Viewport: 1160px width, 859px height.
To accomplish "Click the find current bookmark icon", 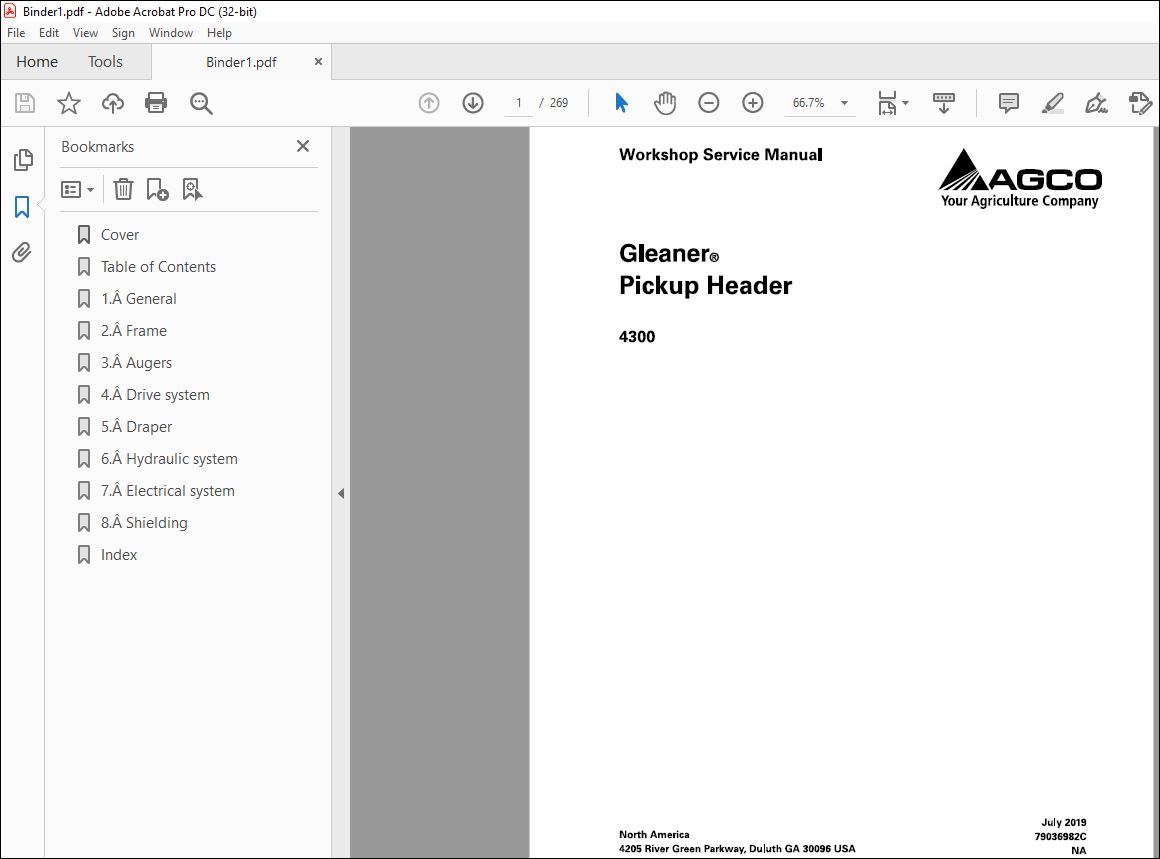I will pos(192,189).
